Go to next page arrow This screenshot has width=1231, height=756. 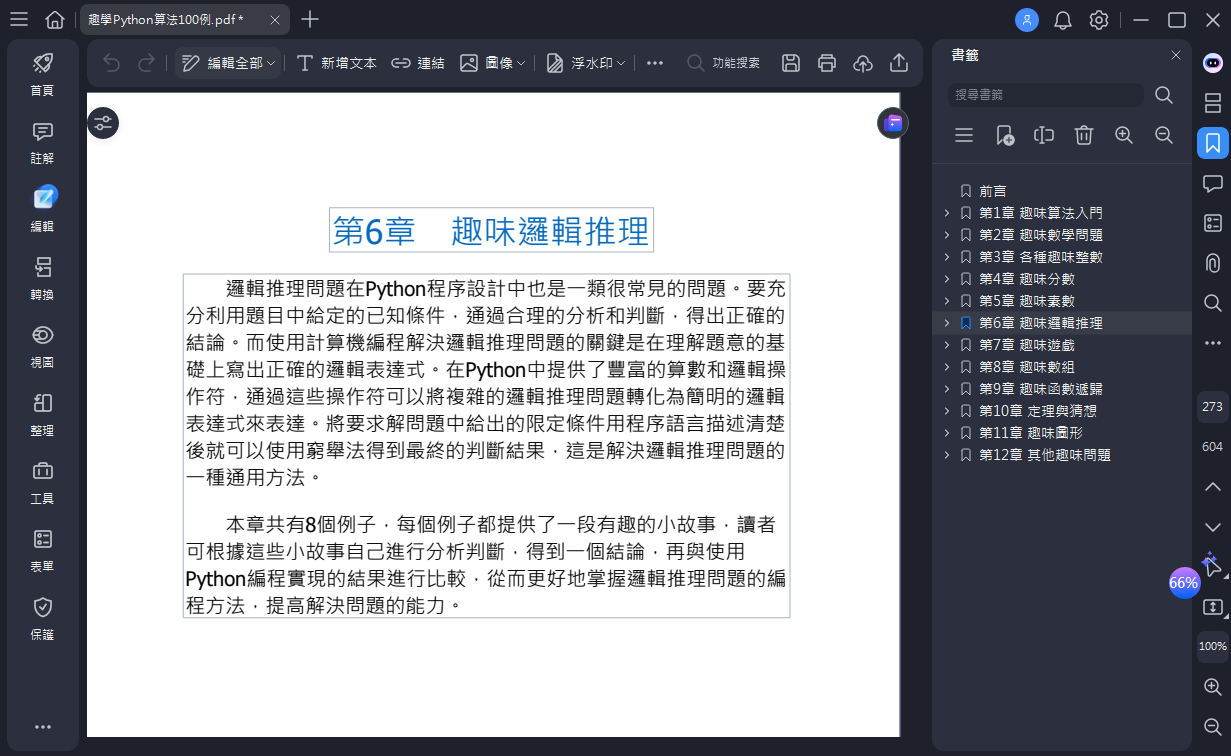click(1212, 526)
